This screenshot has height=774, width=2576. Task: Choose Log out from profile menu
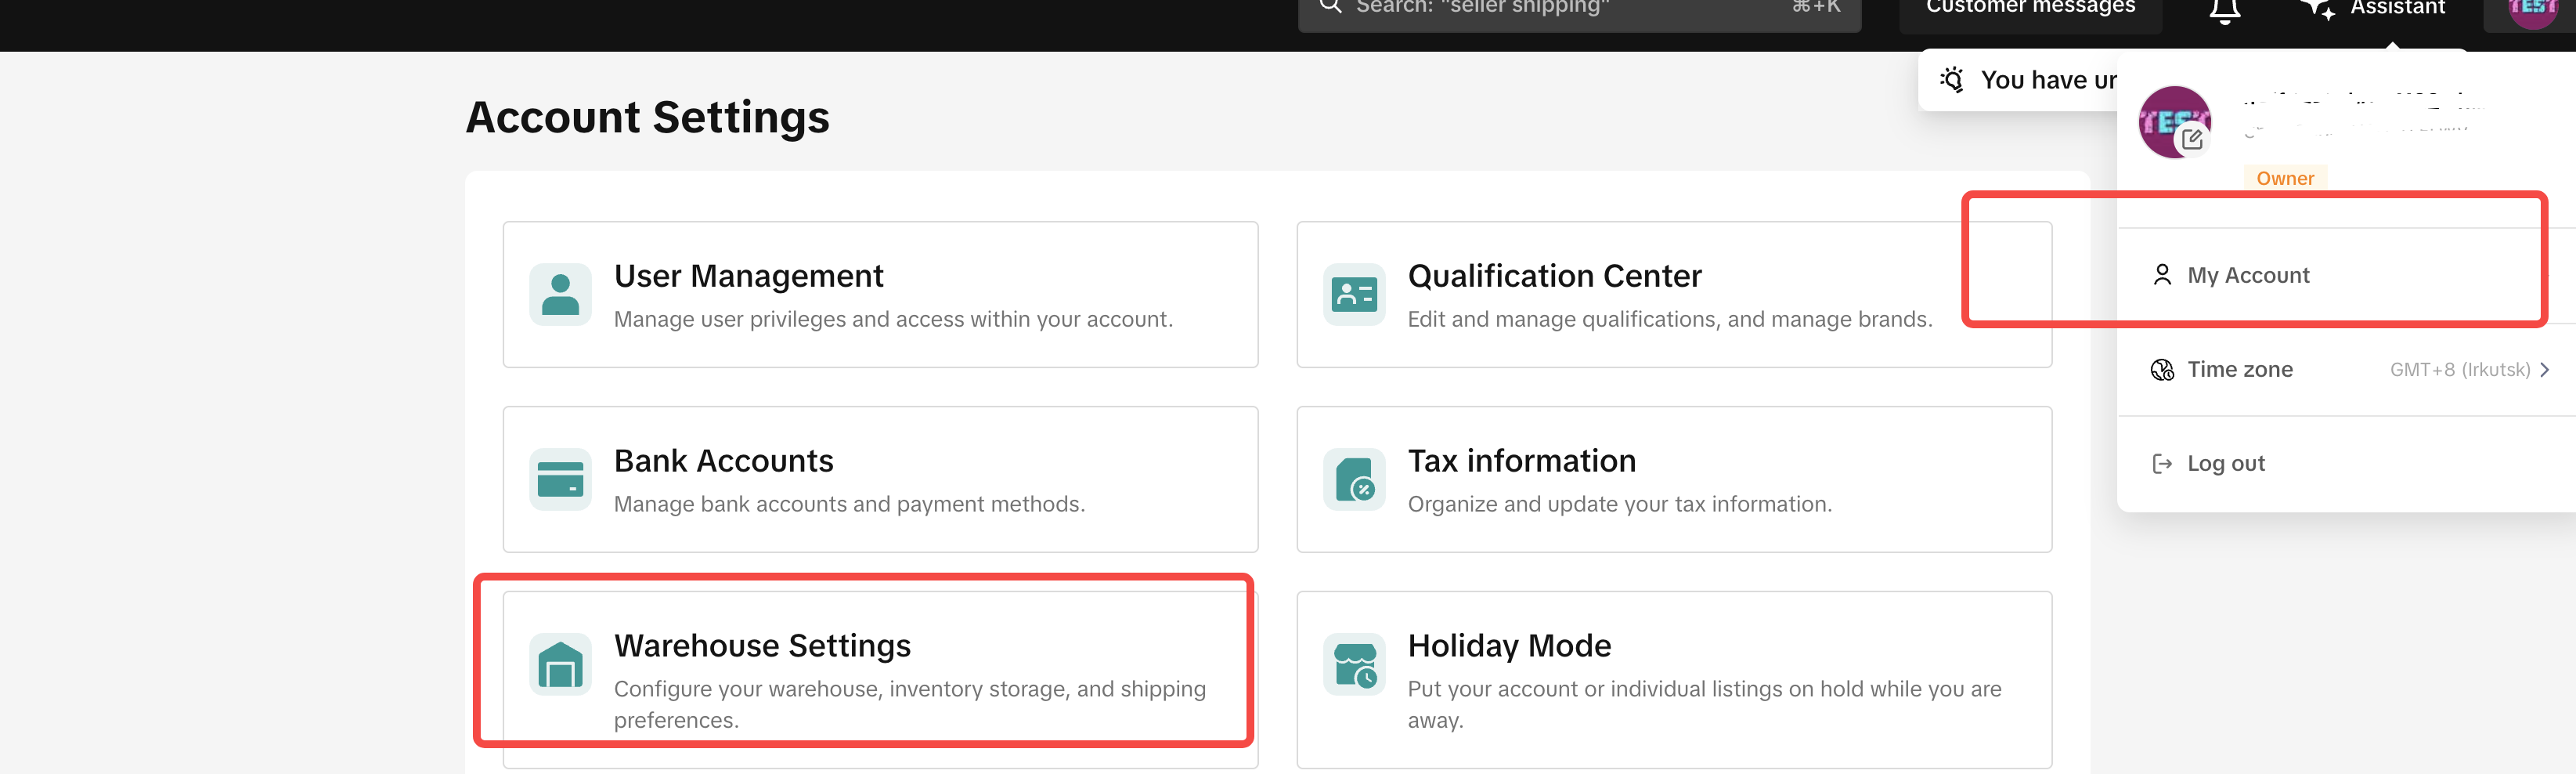click(x=2225, y=463)
